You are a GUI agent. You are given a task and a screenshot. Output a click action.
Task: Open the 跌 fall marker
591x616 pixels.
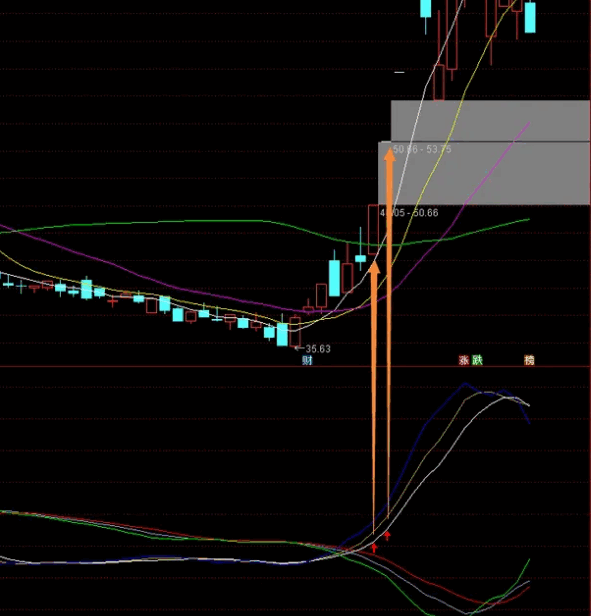point(477,360)
